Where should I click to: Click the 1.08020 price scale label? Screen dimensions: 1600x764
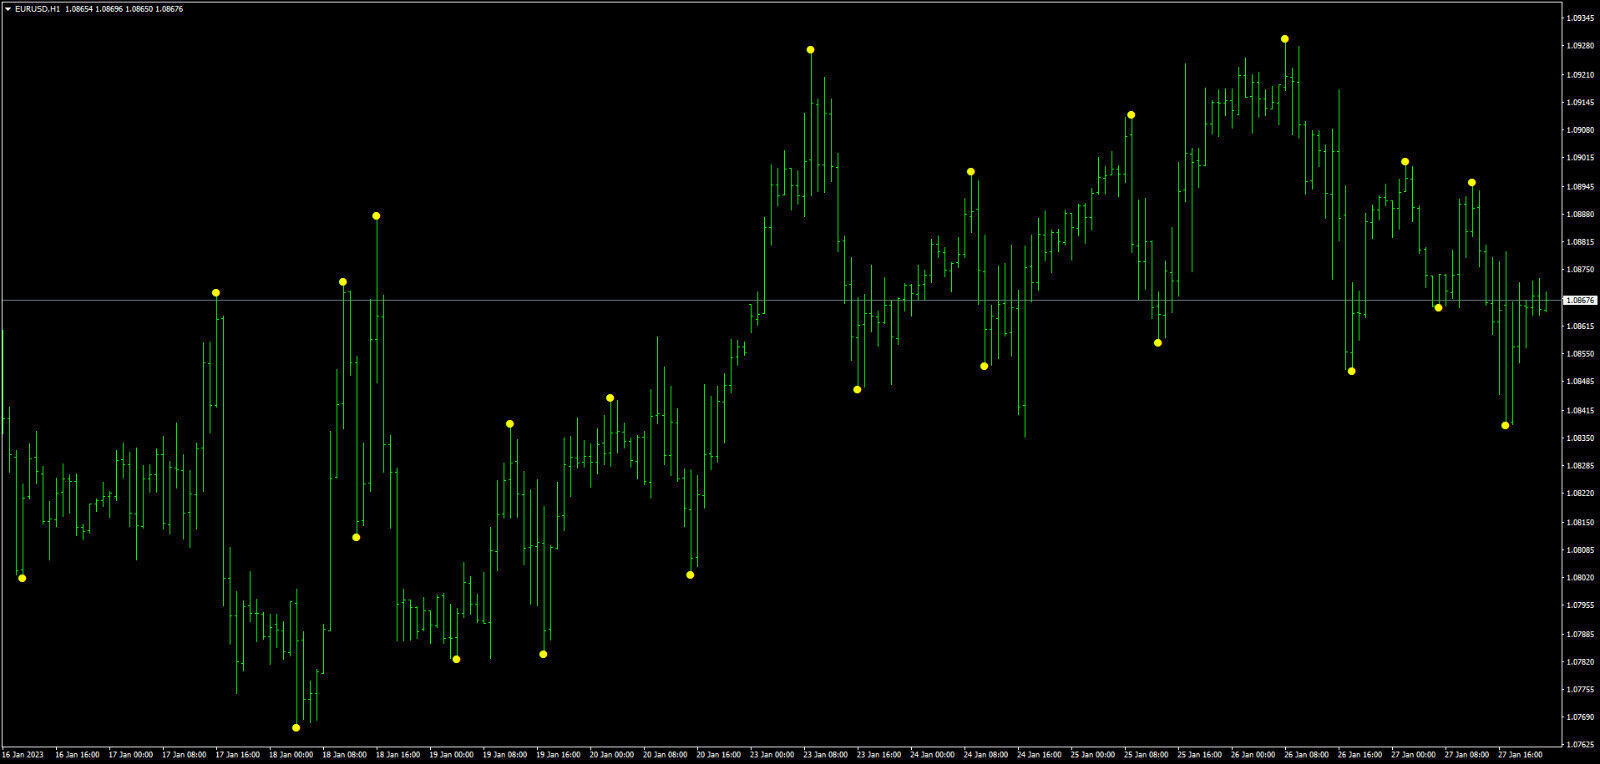1580,577
